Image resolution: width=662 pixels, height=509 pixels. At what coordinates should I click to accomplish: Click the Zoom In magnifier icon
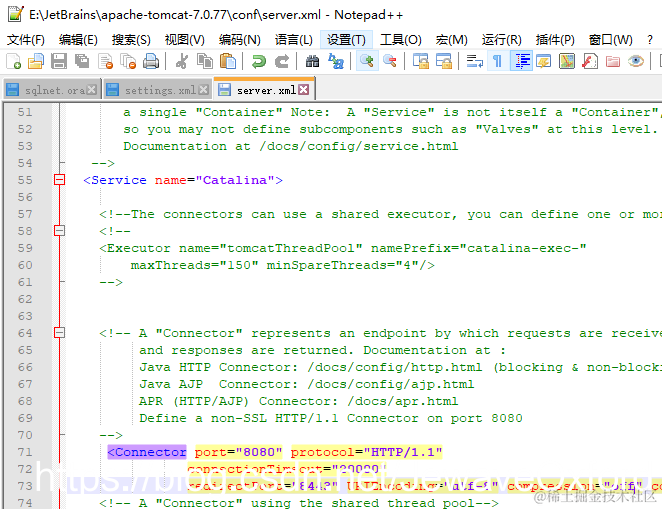366,62
